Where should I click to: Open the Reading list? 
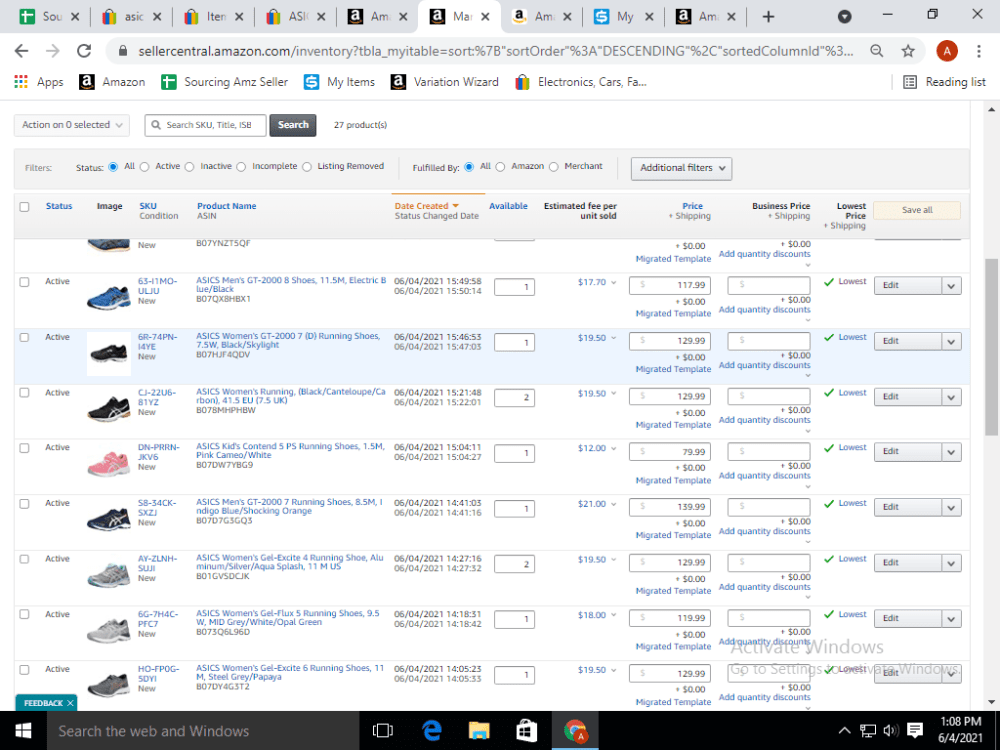pos(945,82)
